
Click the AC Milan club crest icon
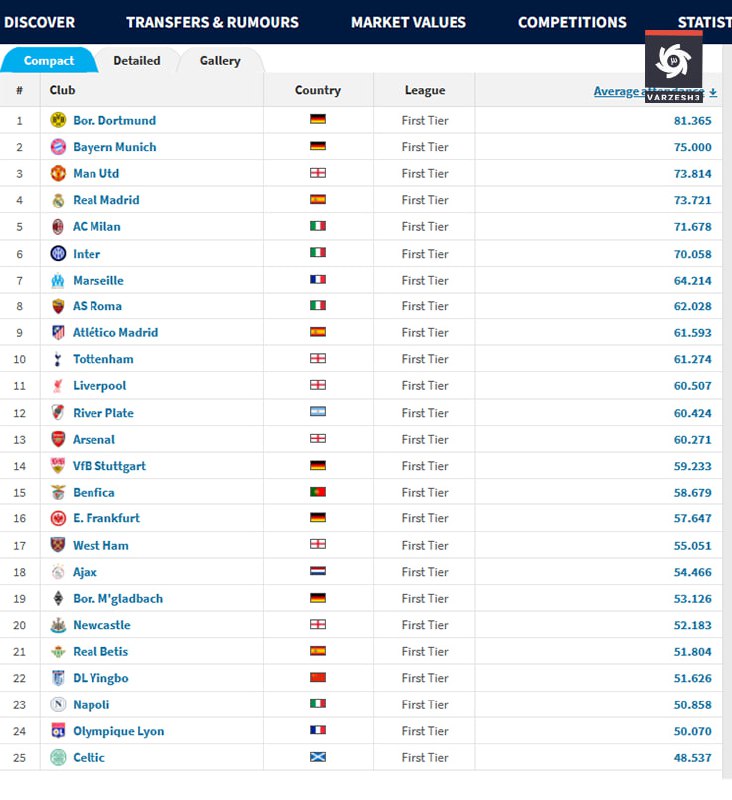[58, 227]
